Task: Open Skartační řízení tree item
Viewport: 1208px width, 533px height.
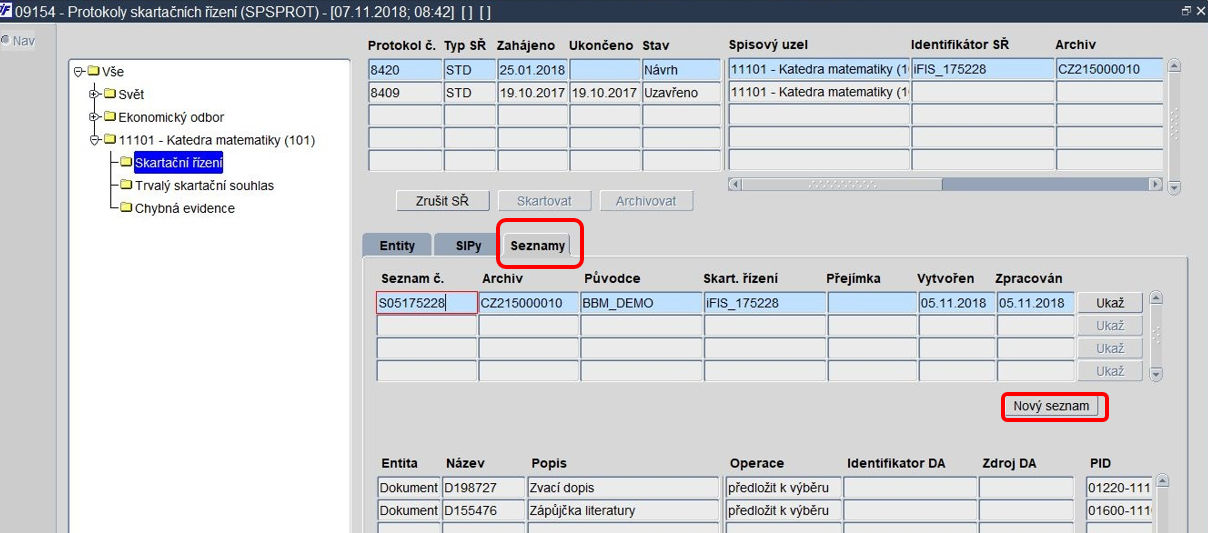Action: (178, 162)
